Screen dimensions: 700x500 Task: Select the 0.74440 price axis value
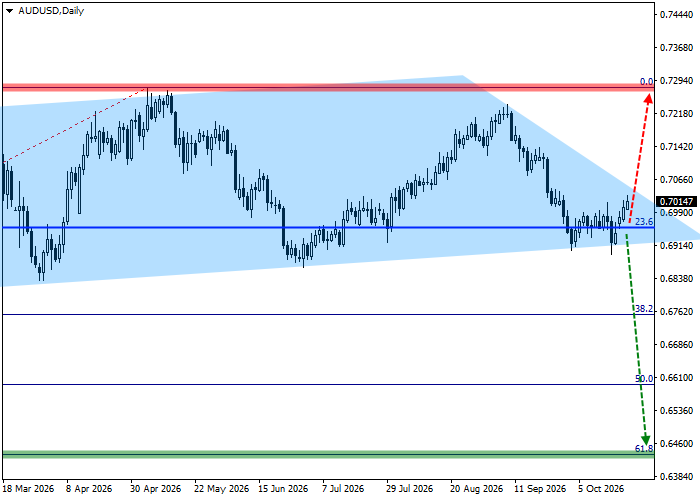point(677,15)
